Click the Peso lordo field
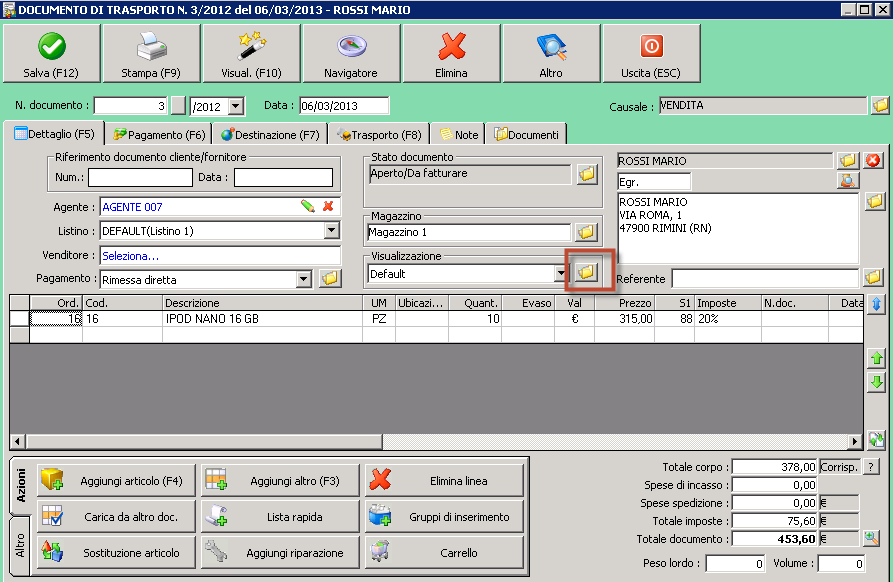Screen dimensions: 894x582 735,563
